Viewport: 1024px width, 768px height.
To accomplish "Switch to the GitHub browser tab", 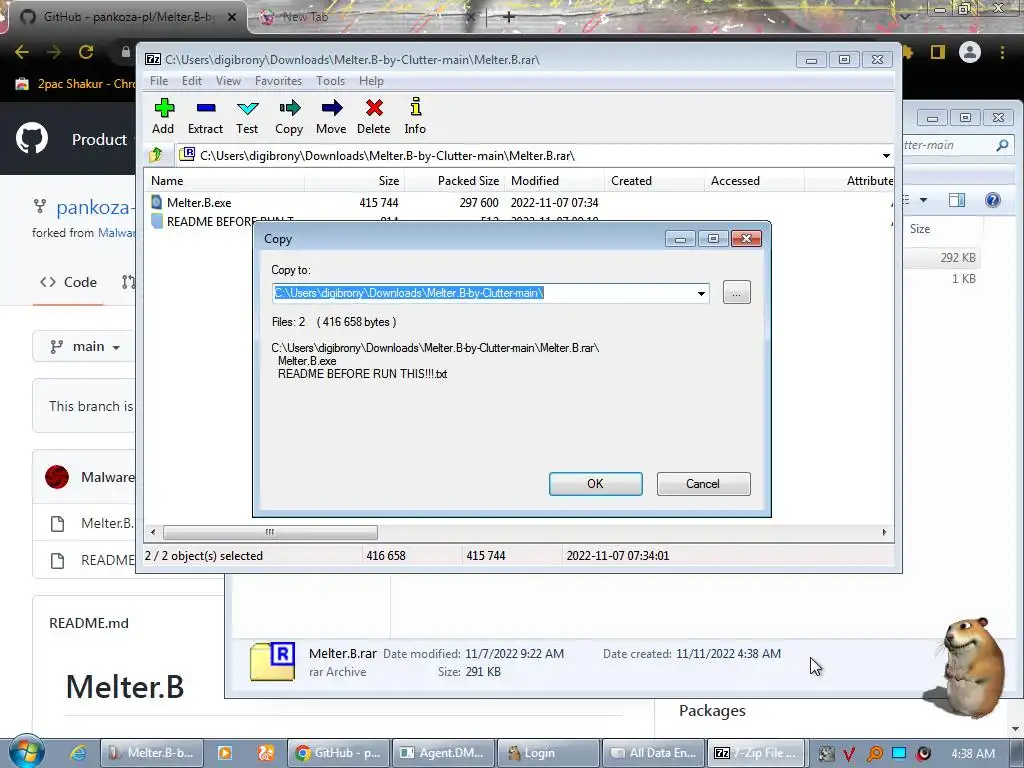I will (127, 17).
